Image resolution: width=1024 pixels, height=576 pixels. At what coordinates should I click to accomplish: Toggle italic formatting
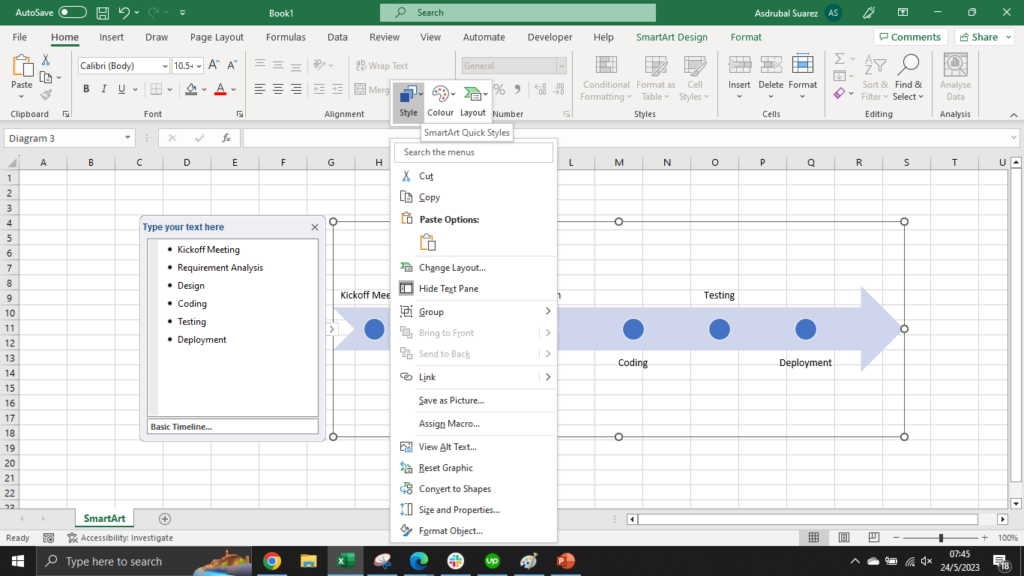[x=102, y=88]
